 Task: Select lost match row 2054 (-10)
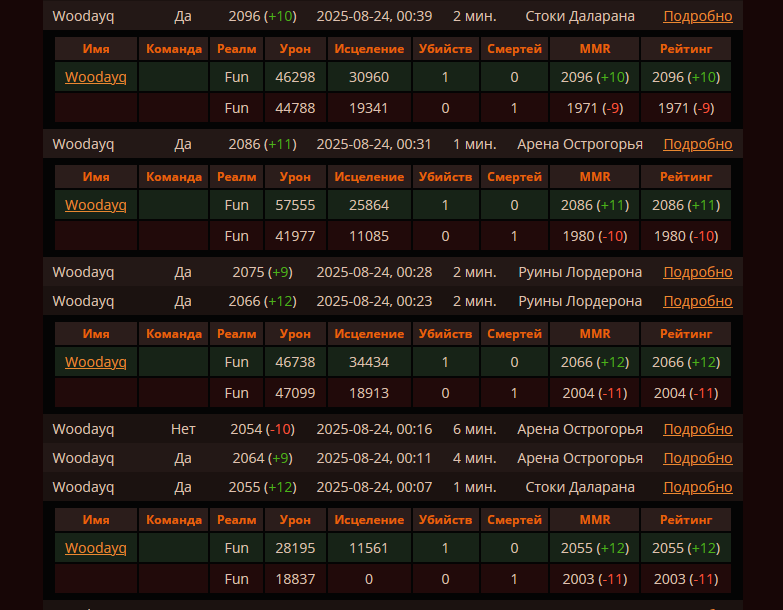392,429
